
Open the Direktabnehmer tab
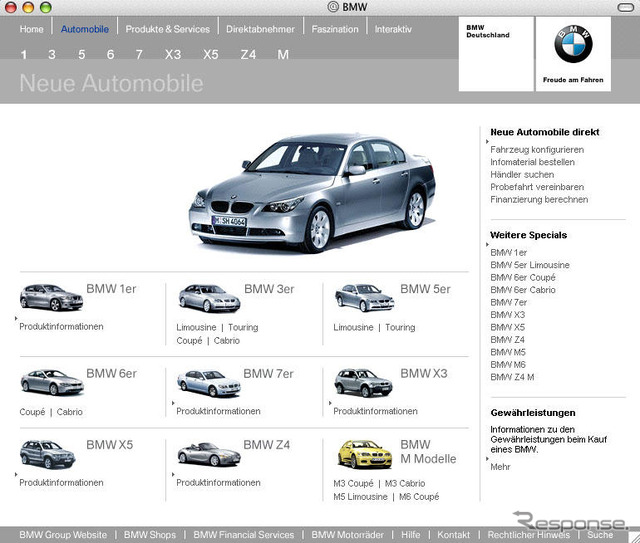[x=260, y=29]
